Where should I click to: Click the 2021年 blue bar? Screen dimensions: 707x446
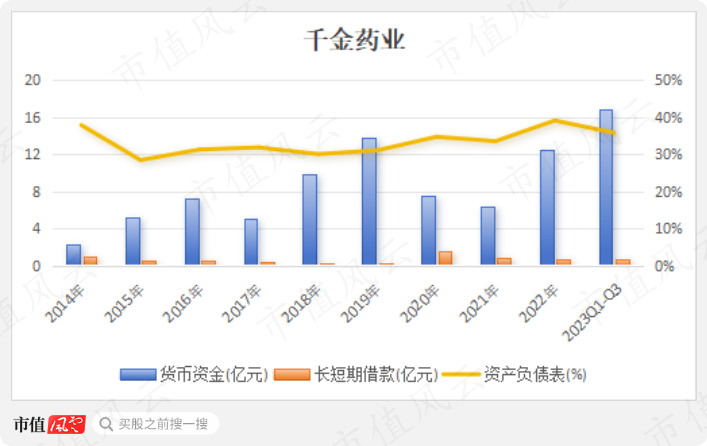(x=488, y=235)
